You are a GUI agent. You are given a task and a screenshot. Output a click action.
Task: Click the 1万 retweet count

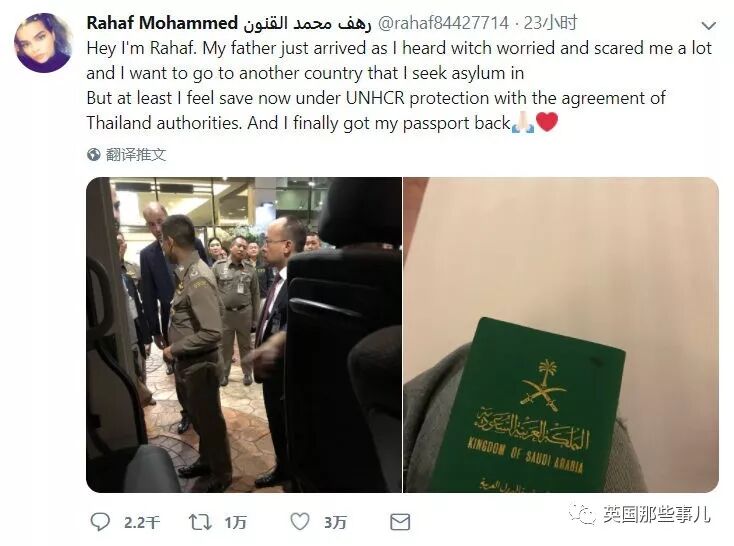(235, 523)
